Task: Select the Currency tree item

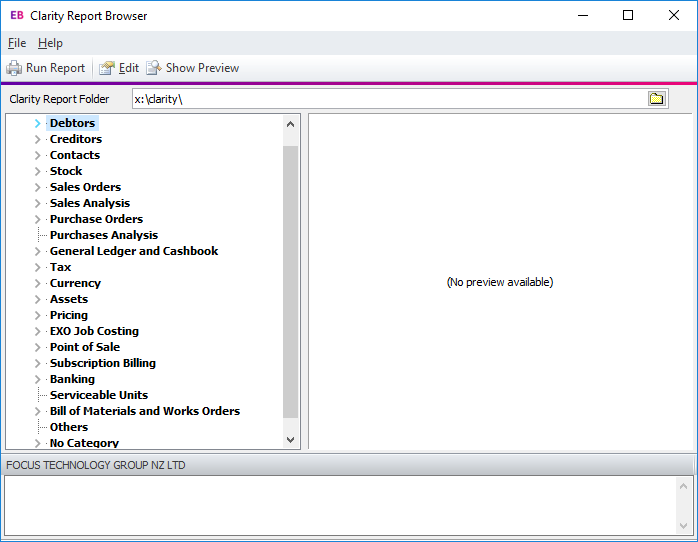Action: [x=75, y=283]
